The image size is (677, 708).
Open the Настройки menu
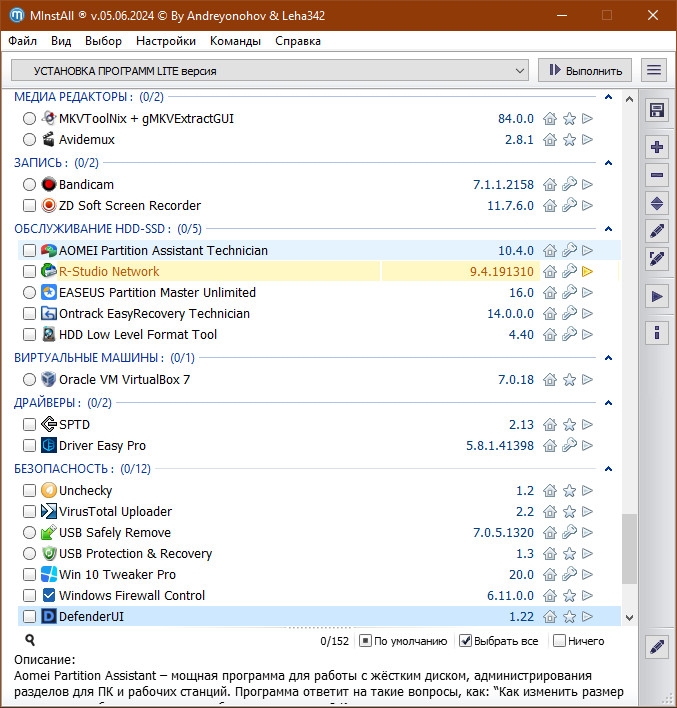coord(166,41)
